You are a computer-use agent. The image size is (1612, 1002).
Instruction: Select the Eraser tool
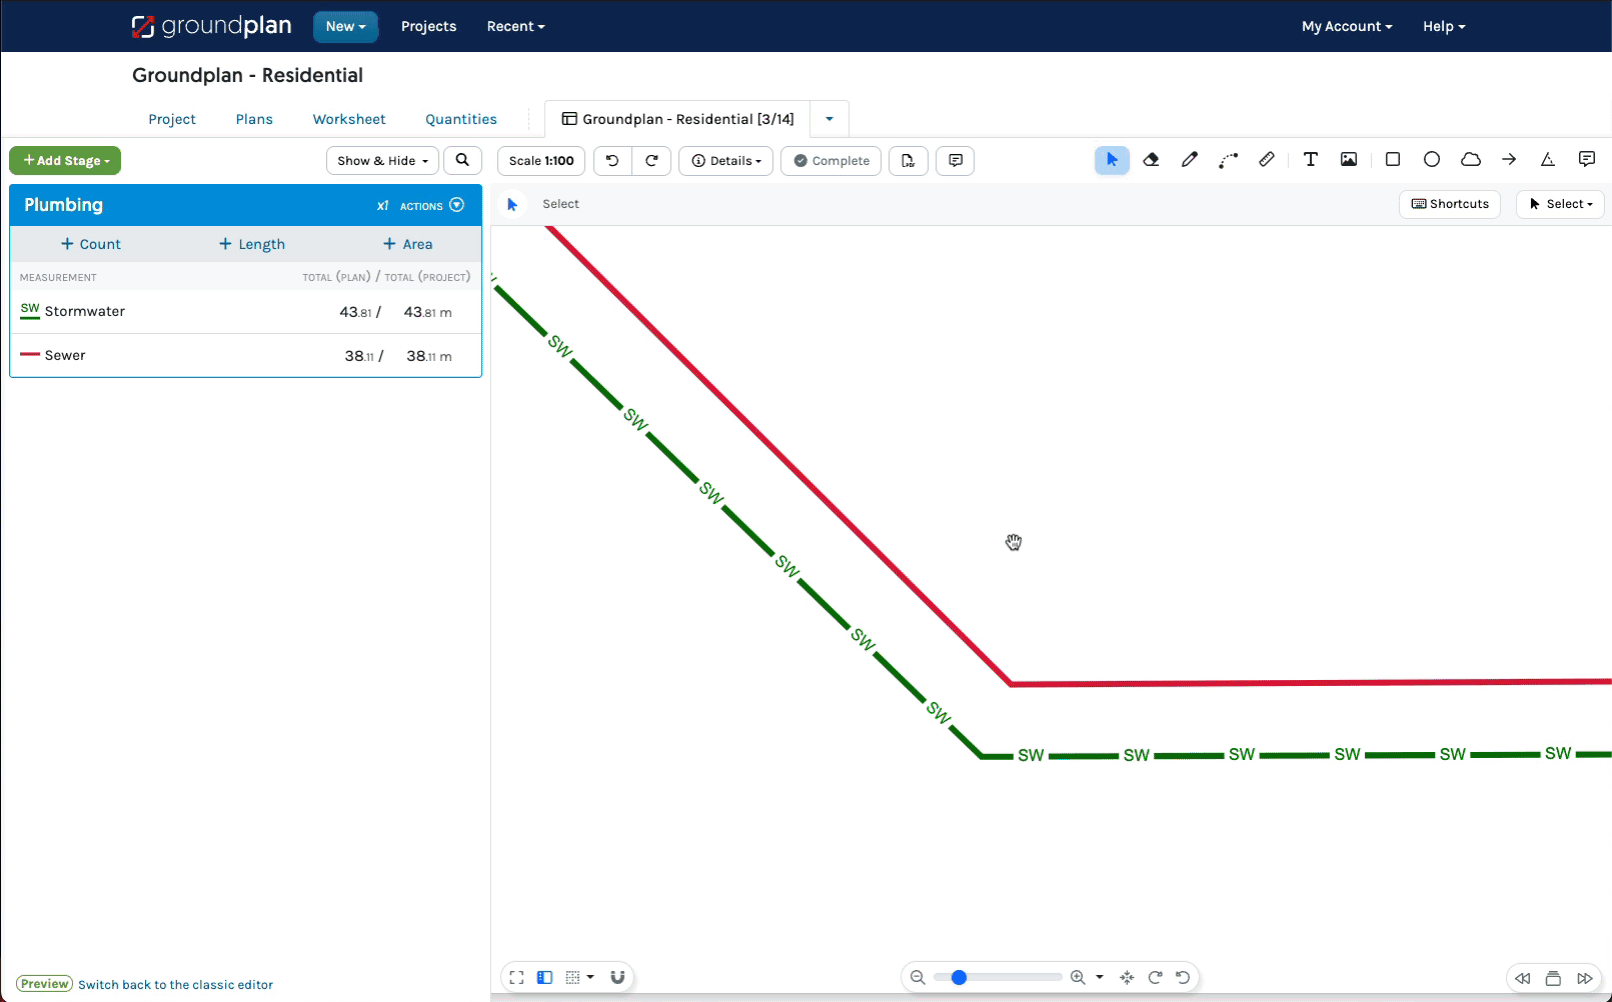tap(1151, 160)
